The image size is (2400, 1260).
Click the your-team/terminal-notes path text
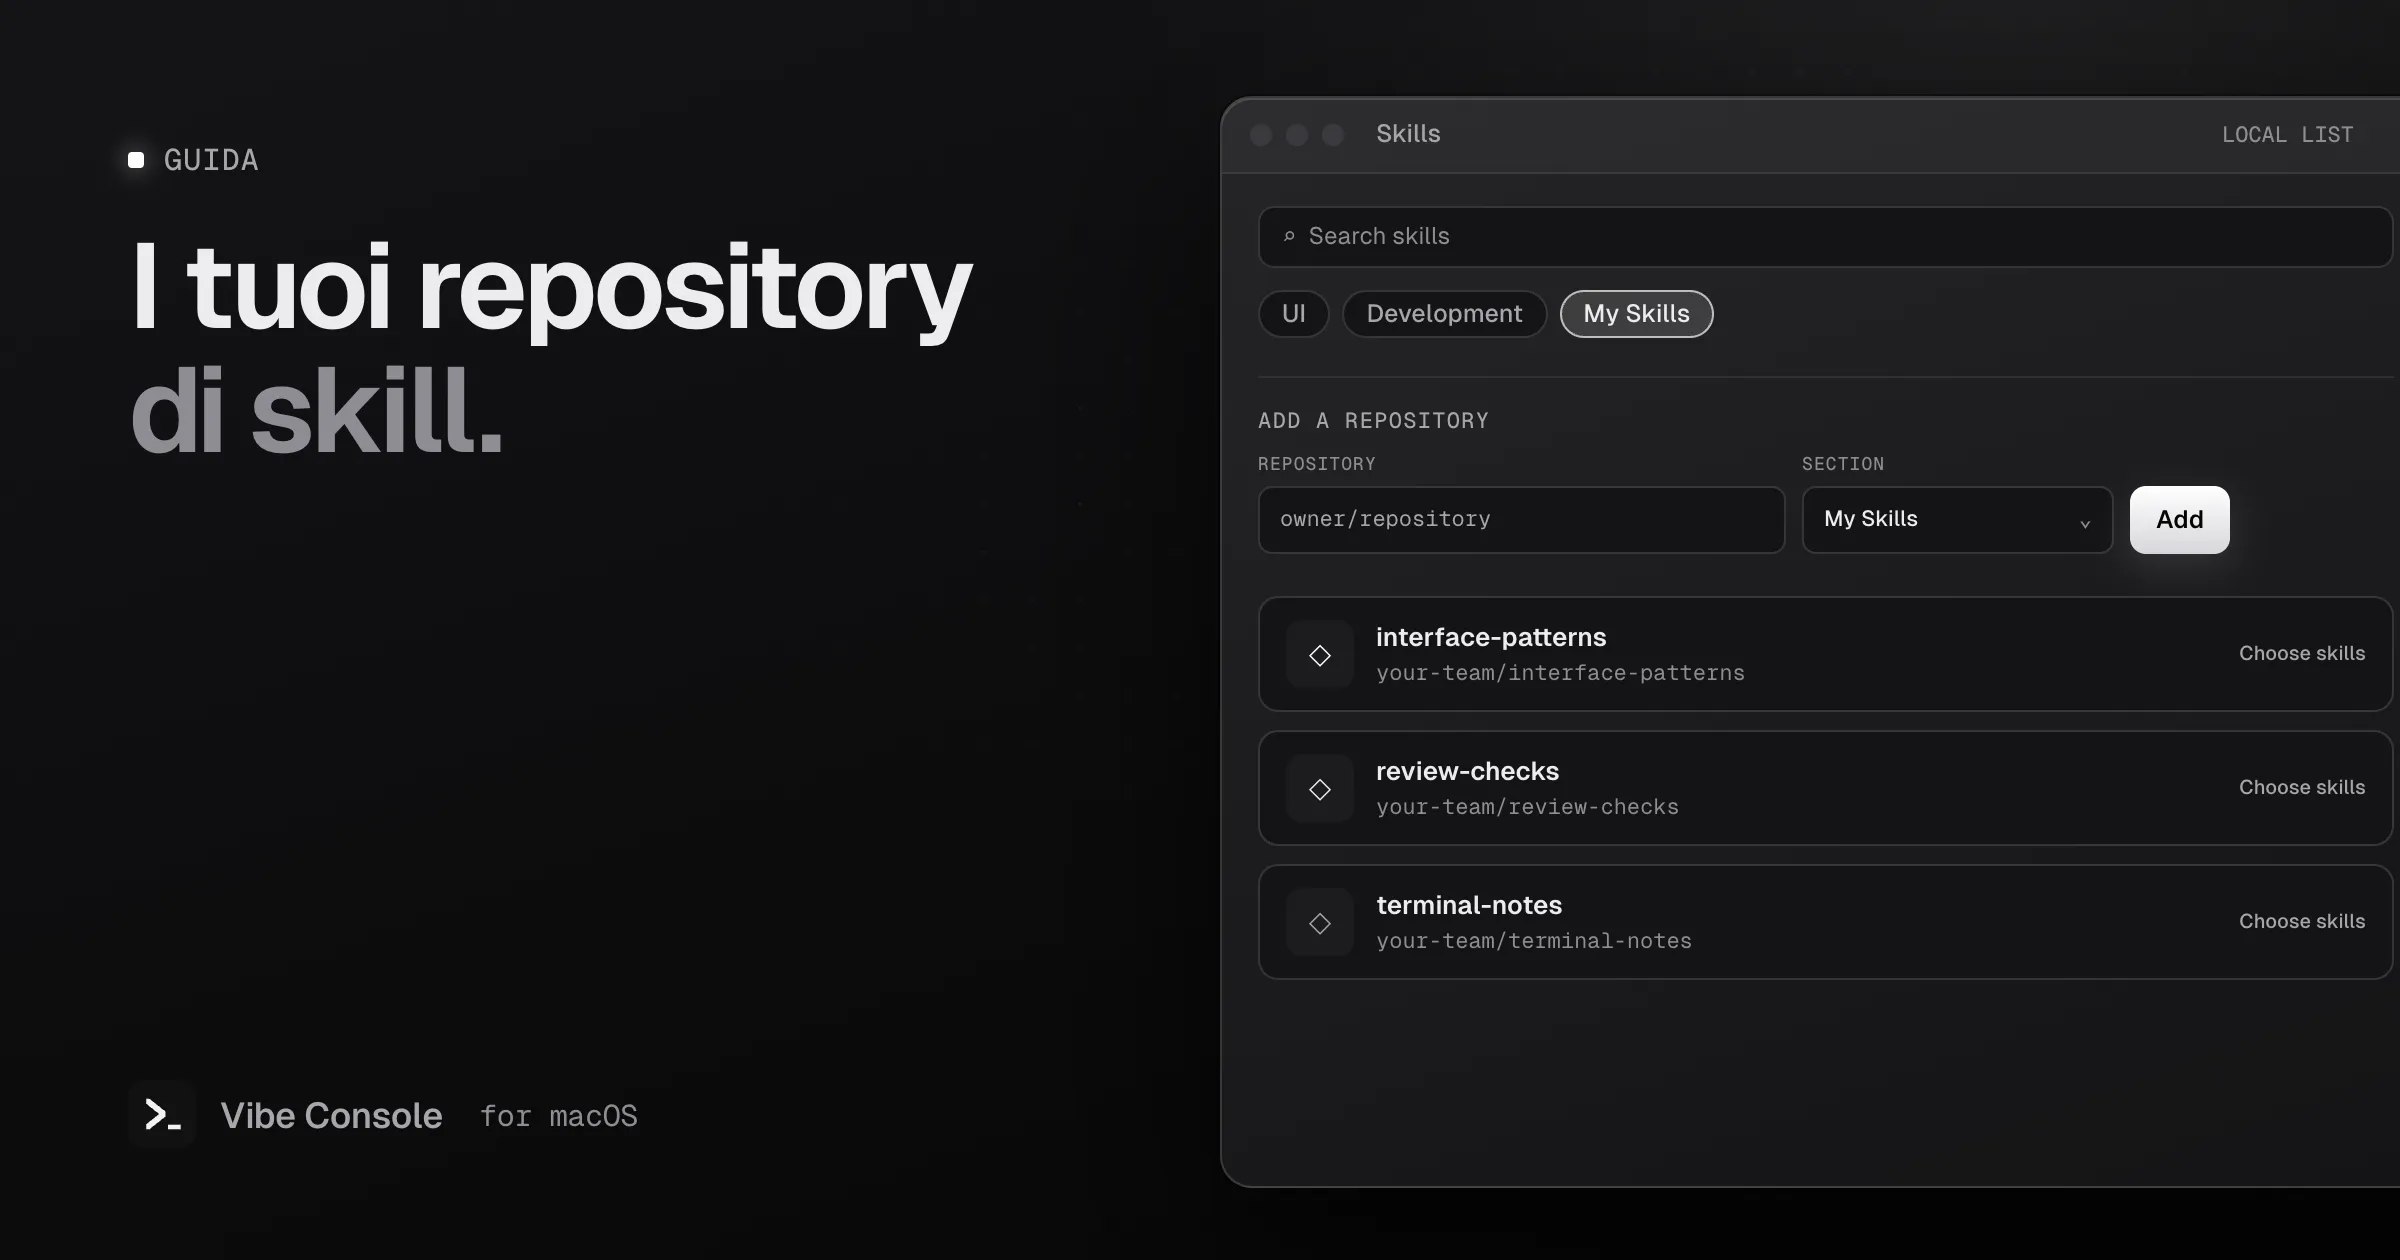[1534, 941]
